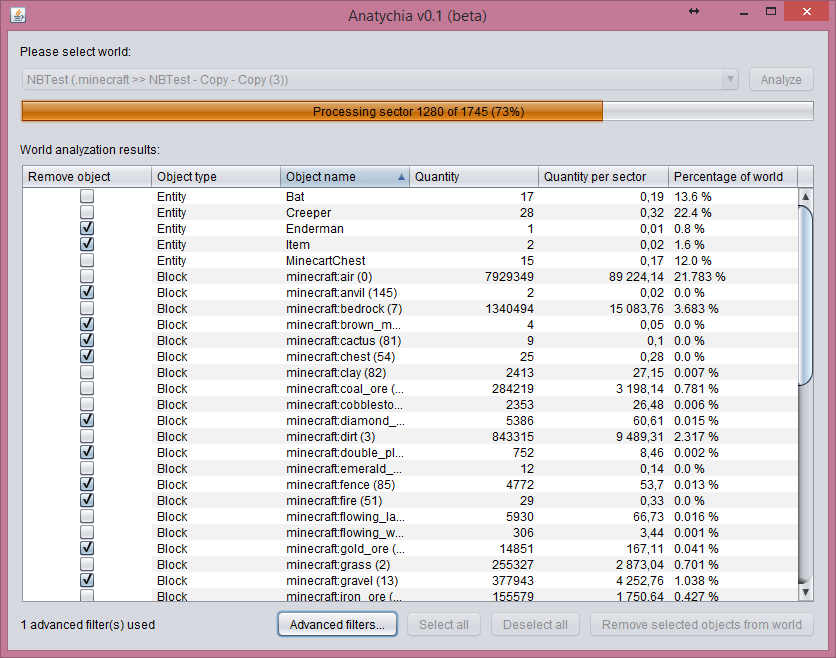836x658 pixels.
Task: Click Remove selected objects from world
Action: [702, 624]
